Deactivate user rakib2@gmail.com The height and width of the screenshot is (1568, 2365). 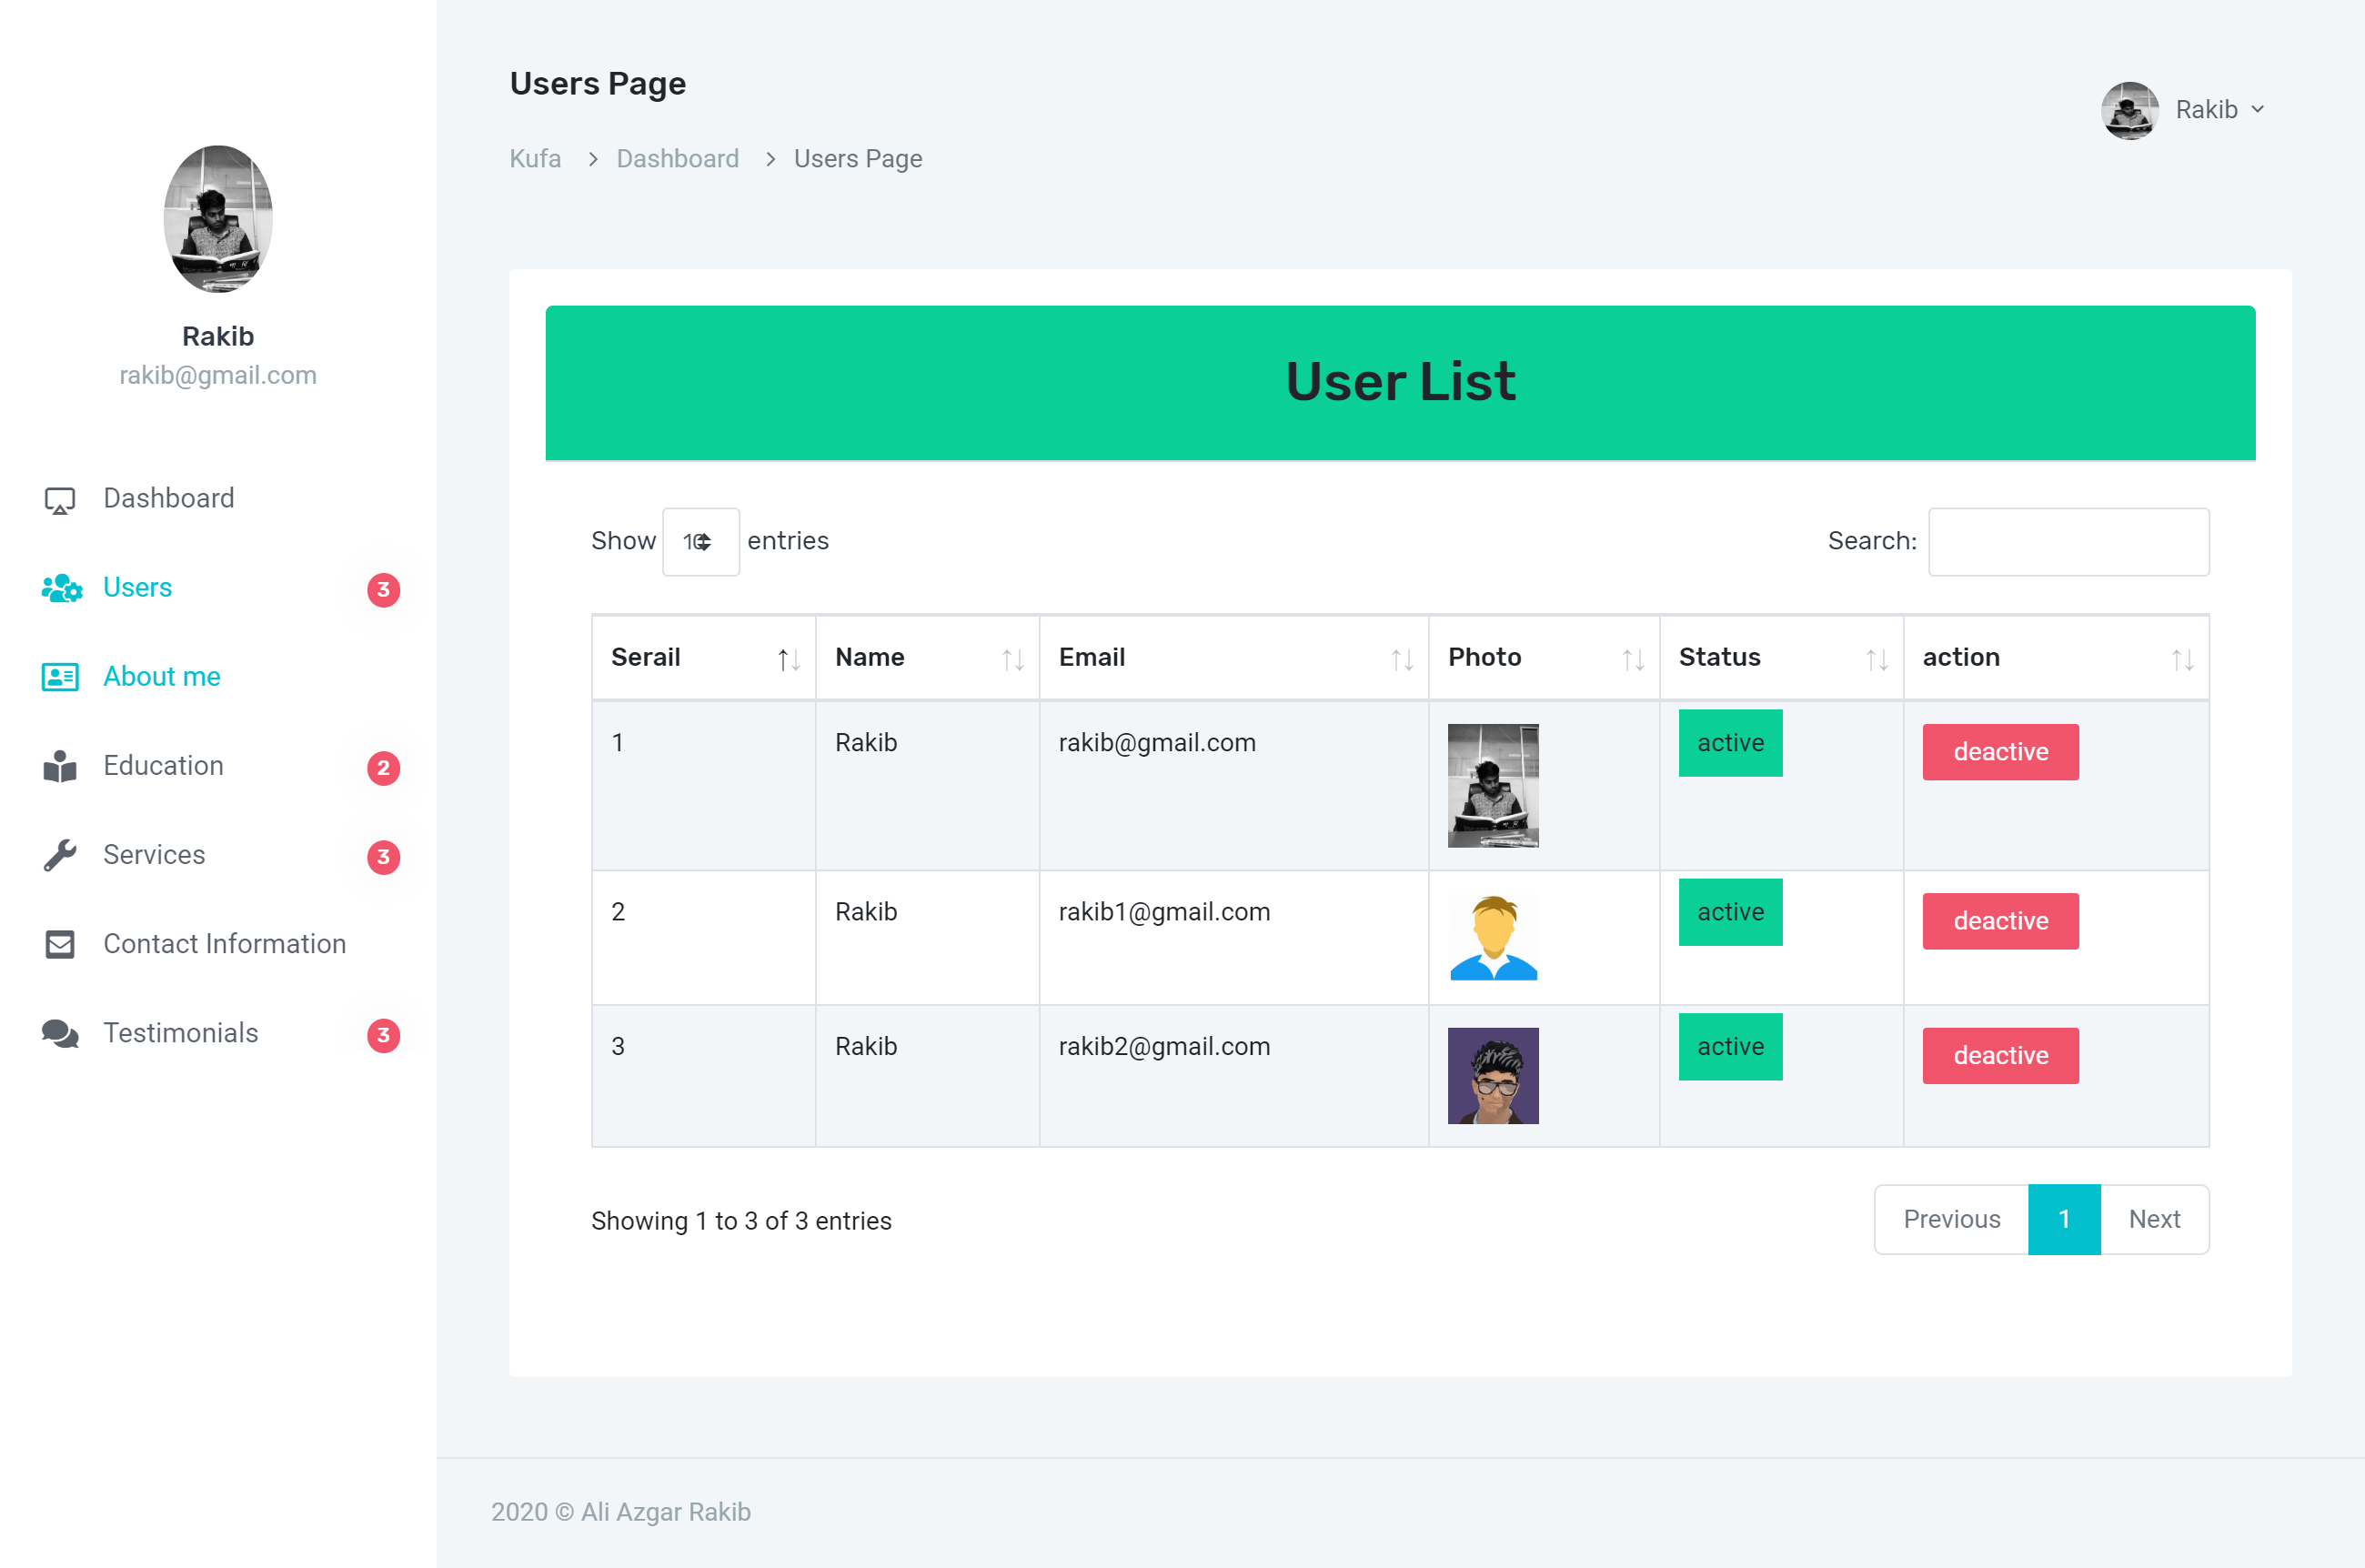pos(2000,1056)
